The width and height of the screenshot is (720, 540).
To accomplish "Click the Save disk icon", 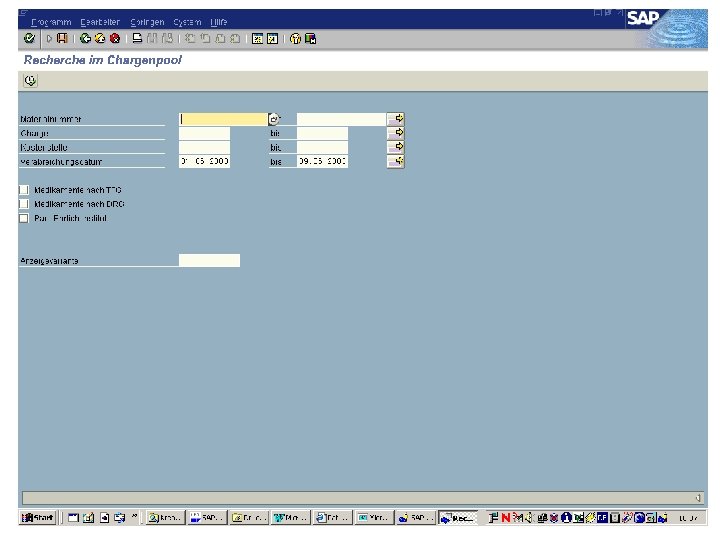I will 62,39.
